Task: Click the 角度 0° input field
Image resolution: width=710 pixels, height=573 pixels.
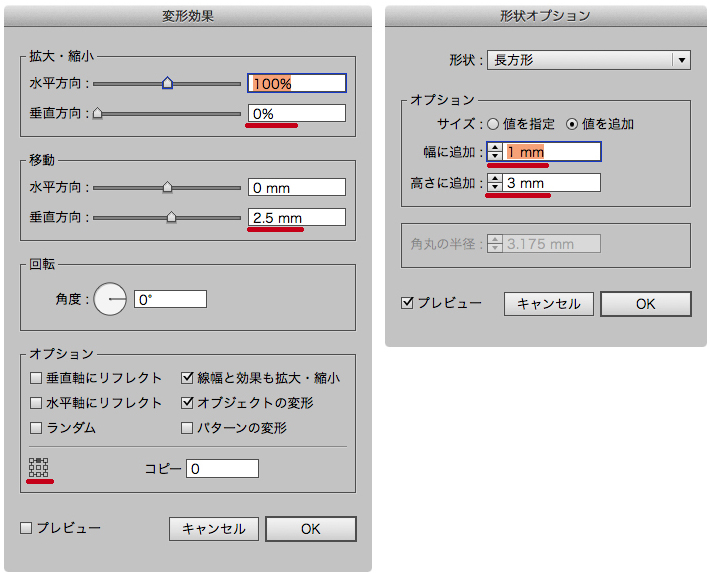Action: [171, 299]
